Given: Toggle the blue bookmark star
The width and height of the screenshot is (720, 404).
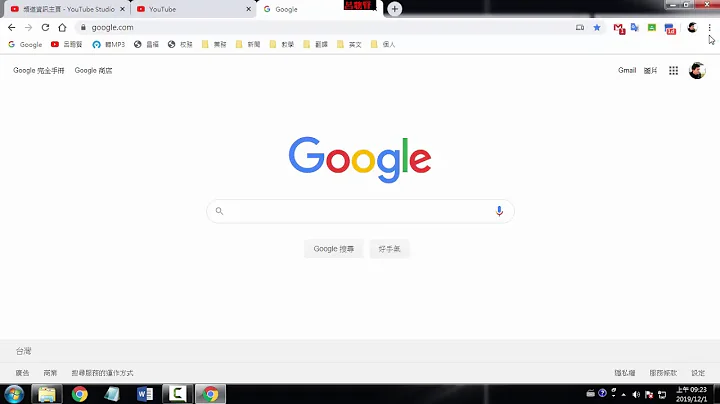Looking at the screenshot, I should click(597, 28).
